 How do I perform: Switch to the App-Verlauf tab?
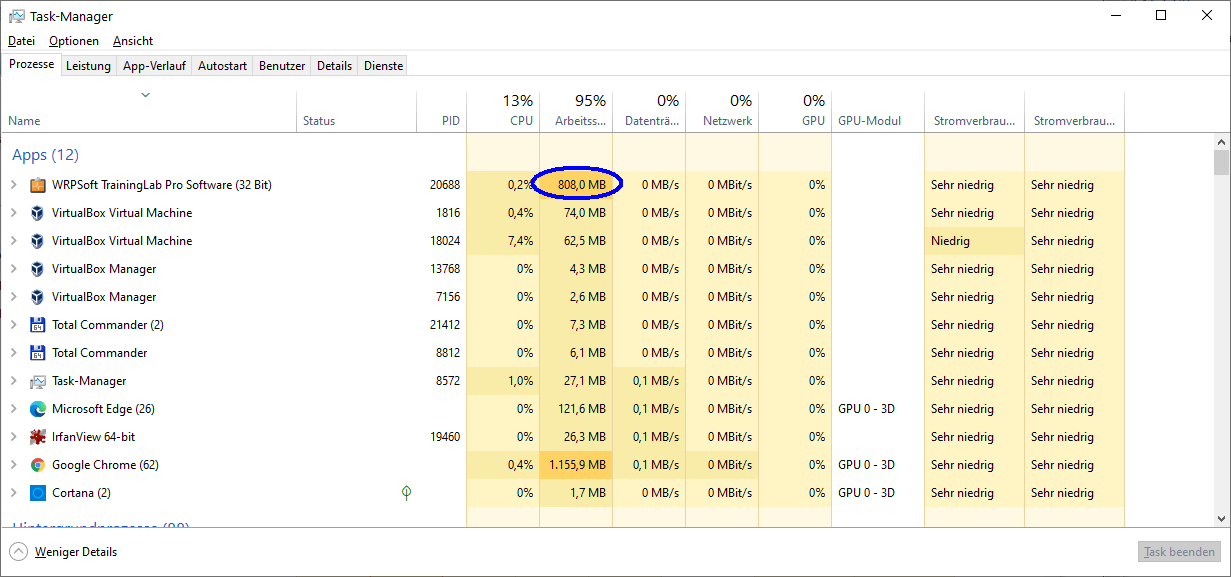tap(154, 66)
